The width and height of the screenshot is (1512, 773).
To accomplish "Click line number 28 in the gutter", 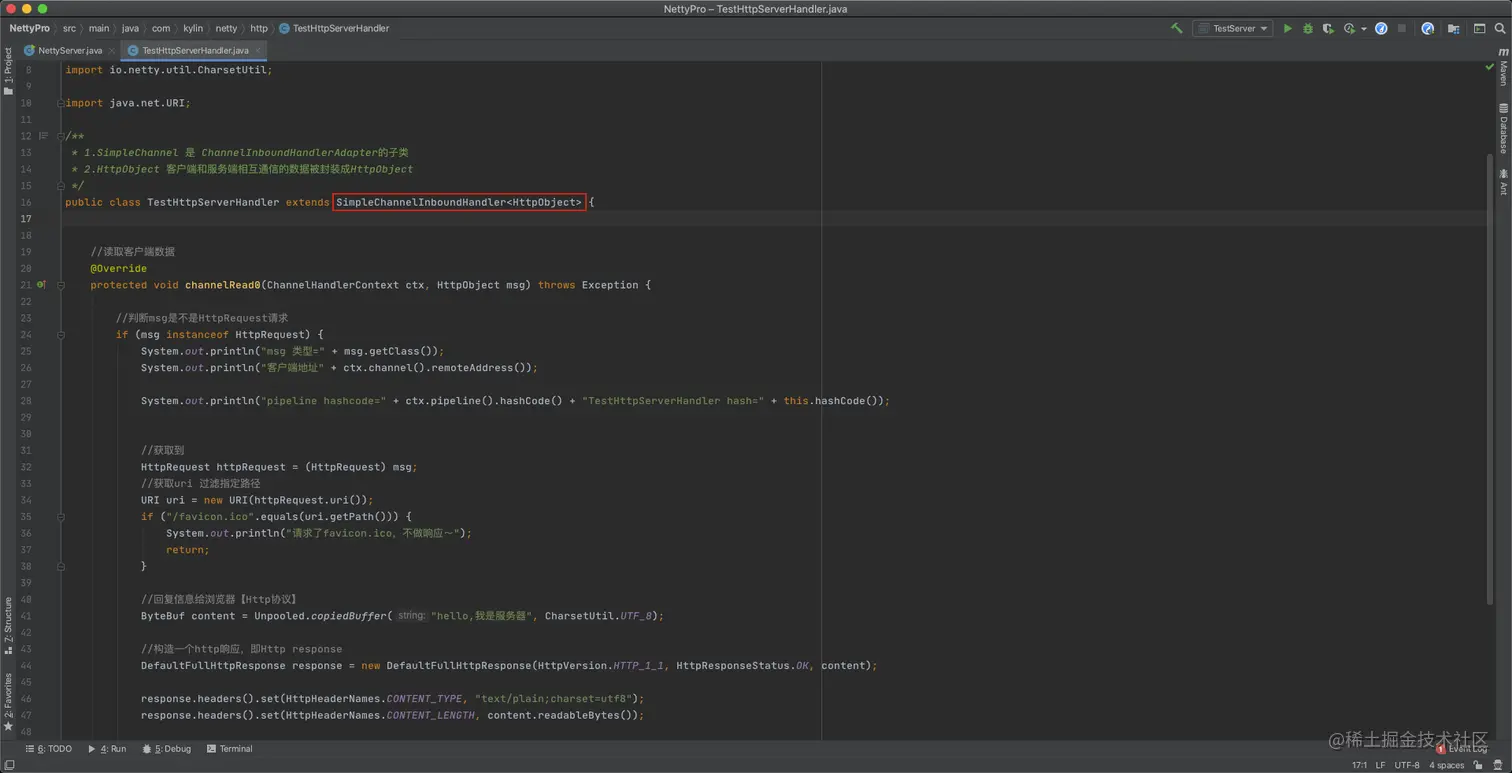I will click(x=26, y=401).
